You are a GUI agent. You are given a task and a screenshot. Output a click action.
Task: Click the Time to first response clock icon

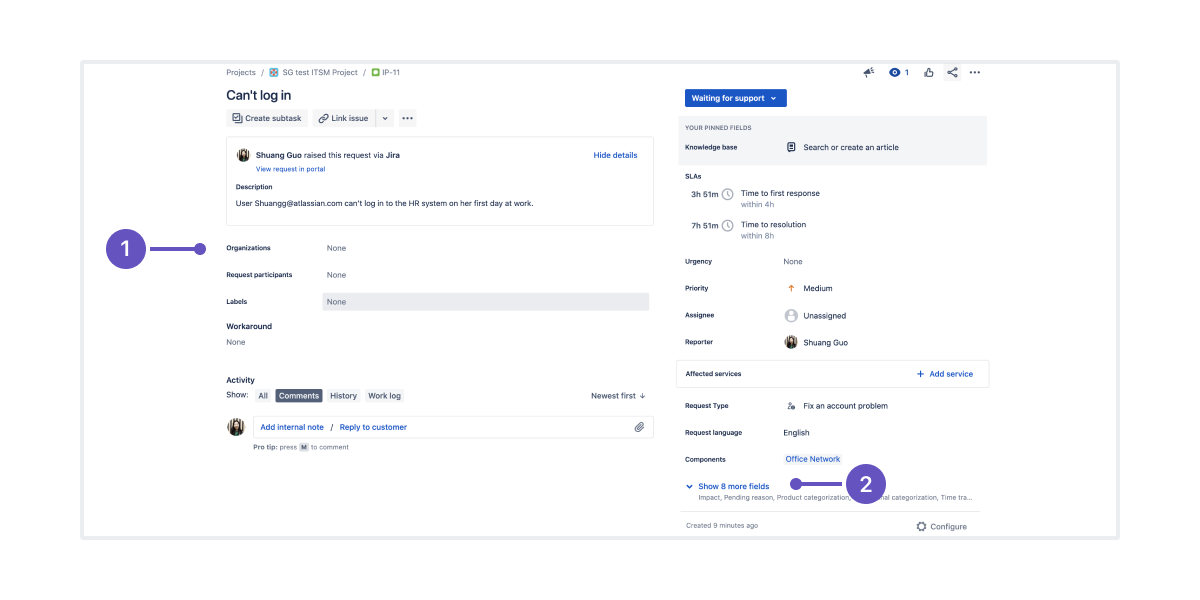coord(728,194)
